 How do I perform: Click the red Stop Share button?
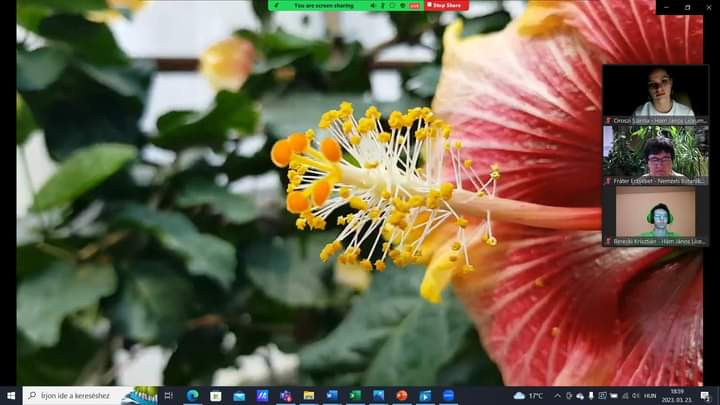click(x=446, y=5)
